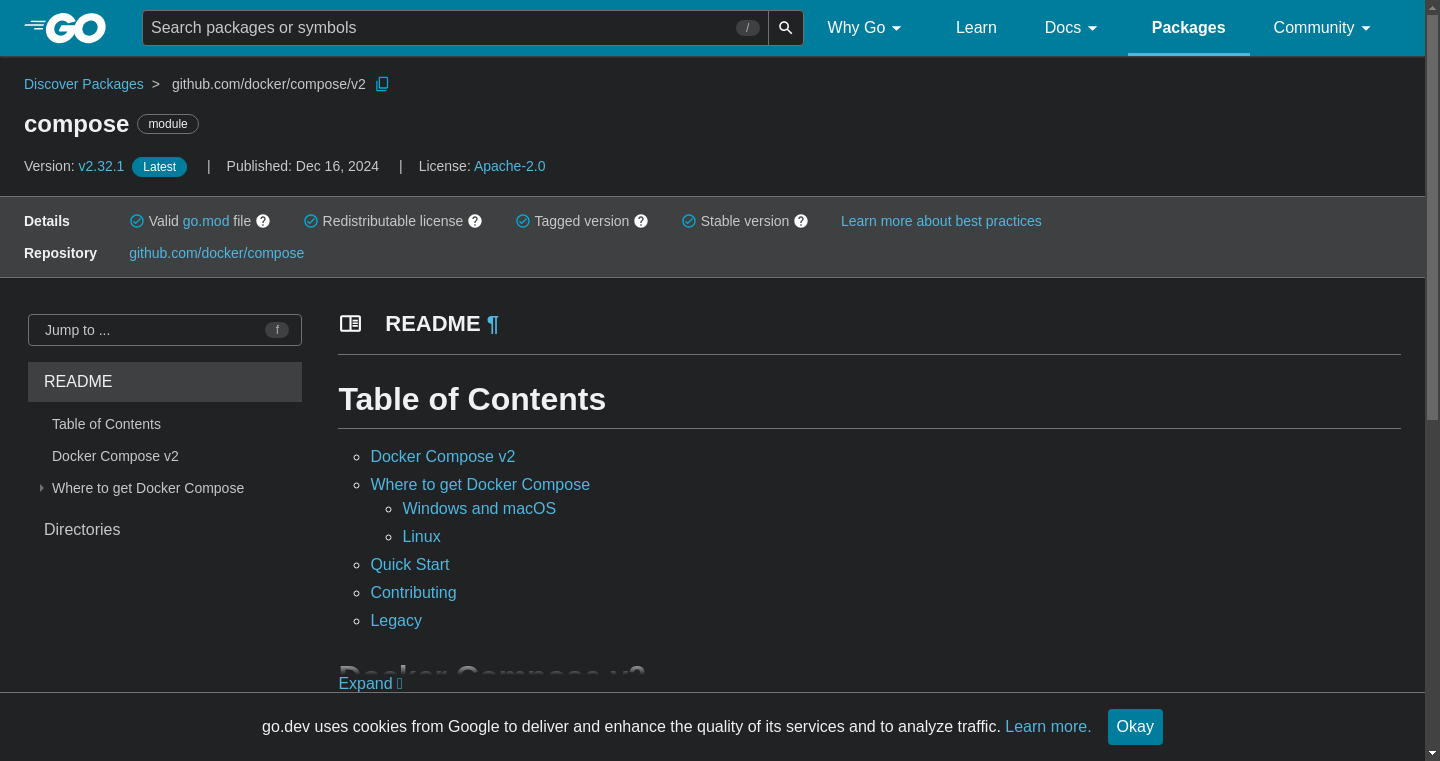Click the search magnifier icon
1440x761 pixels.
coord(786,28)
